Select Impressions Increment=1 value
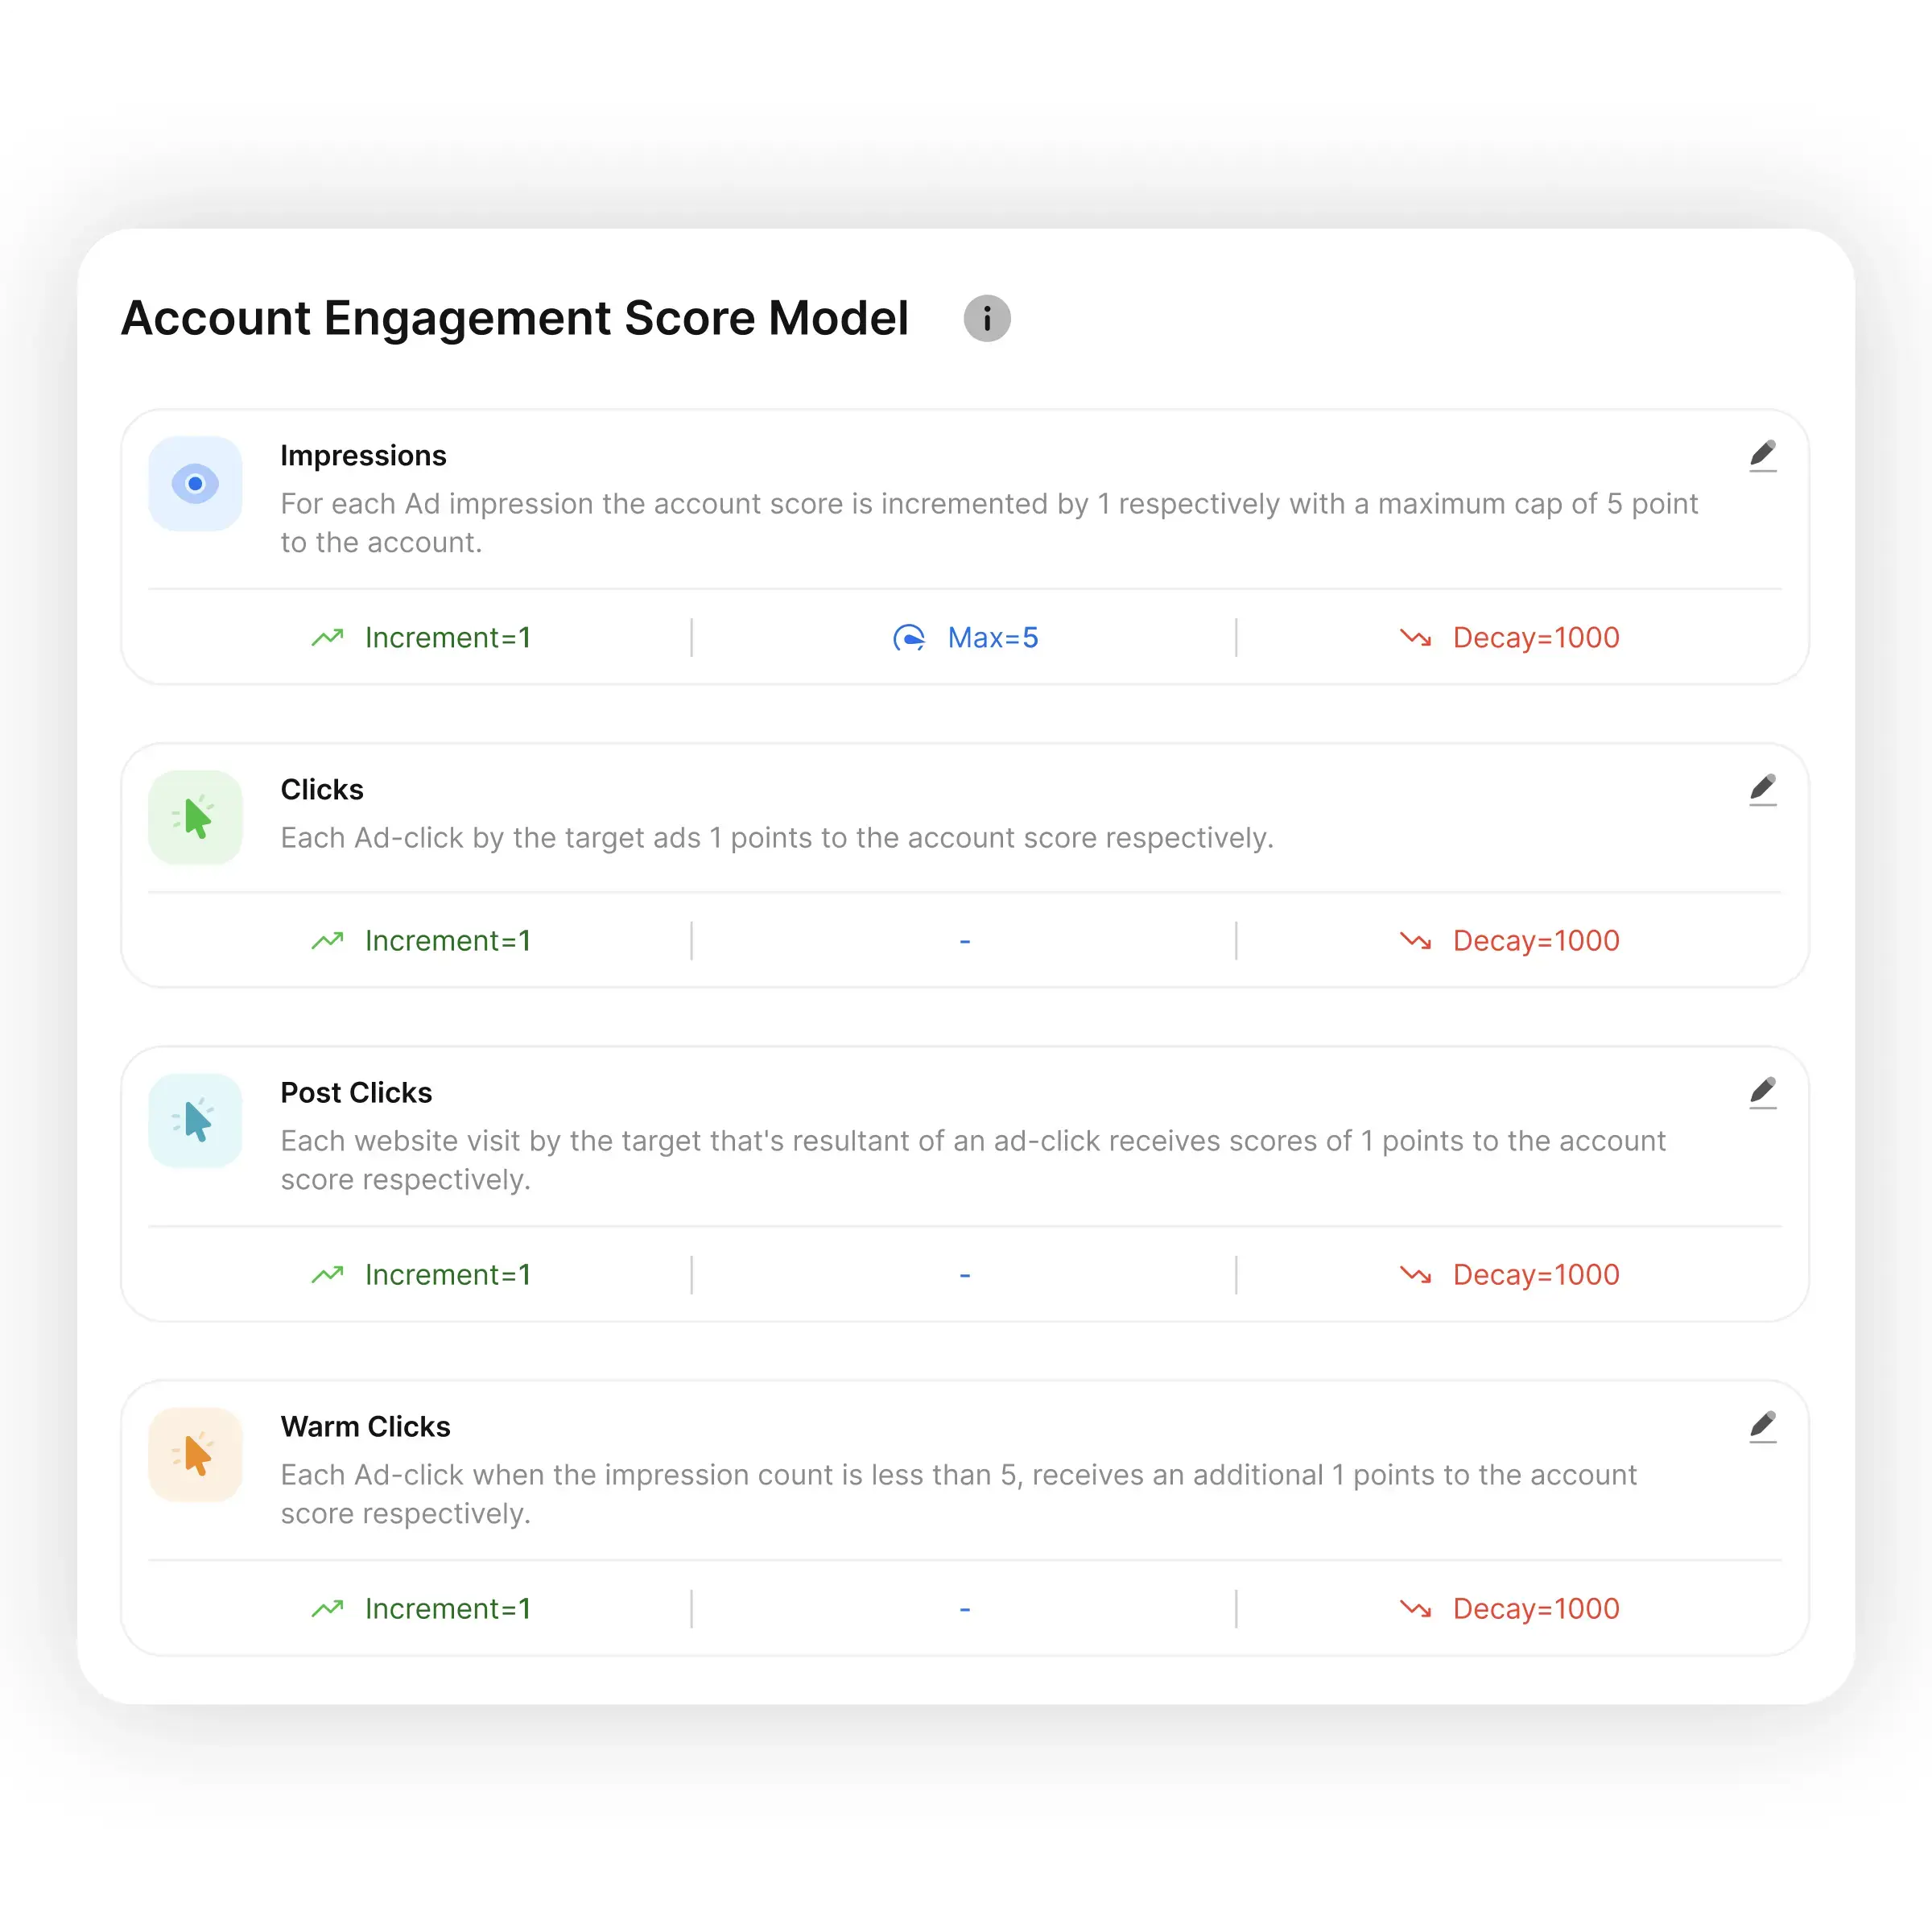Viewport: 1932px width, 1932px height. coord(446,637)
